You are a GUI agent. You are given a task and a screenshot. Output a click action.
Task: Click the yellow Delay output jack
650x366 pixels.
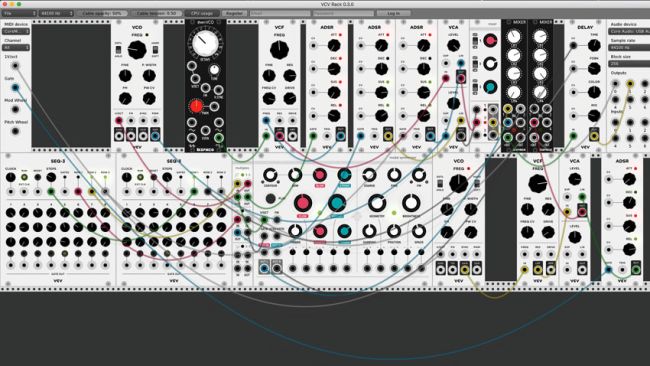594,135
